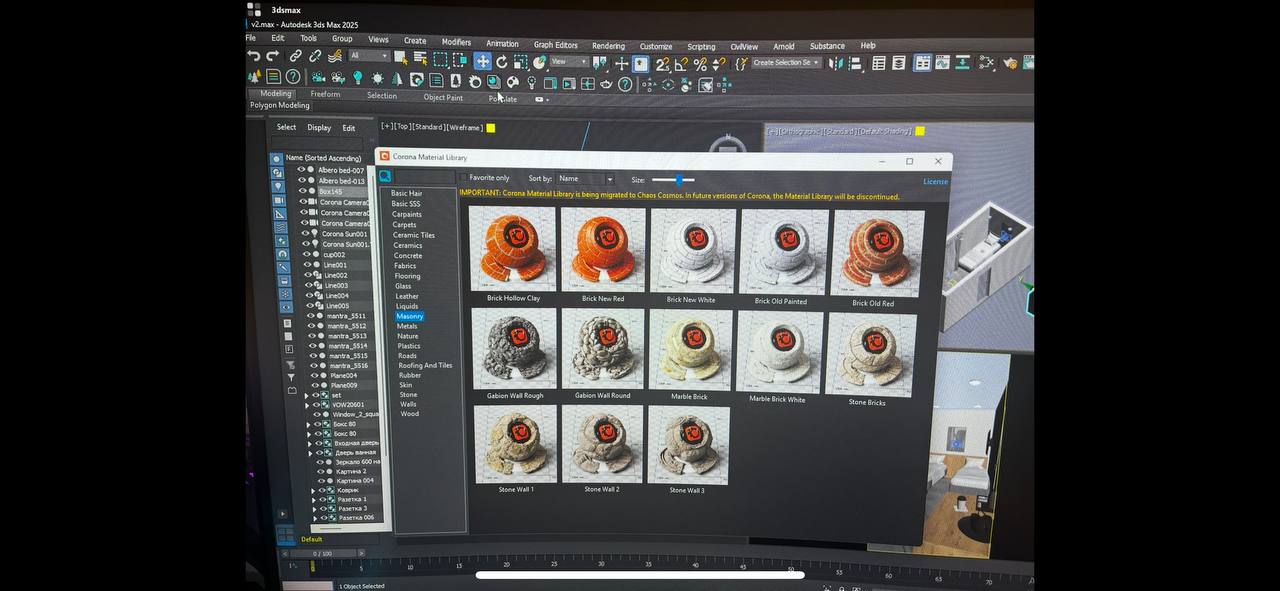Select the Ceramic Tiles category
The width and height of the screenshot is (1280, 591).
(414, 235)
